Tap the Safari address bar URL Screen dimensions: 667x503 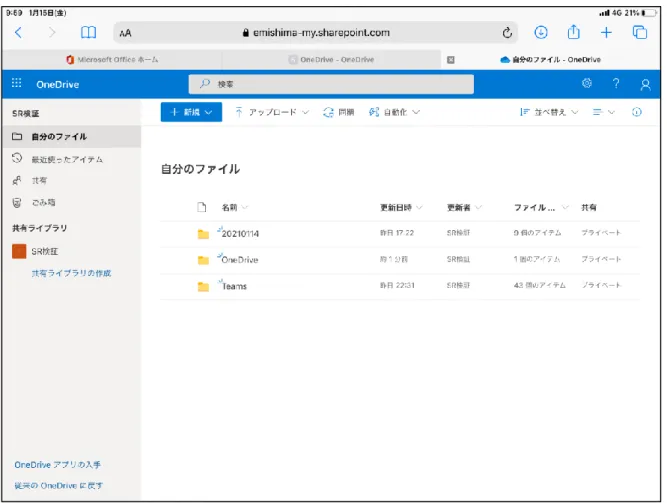pos(316,33)
